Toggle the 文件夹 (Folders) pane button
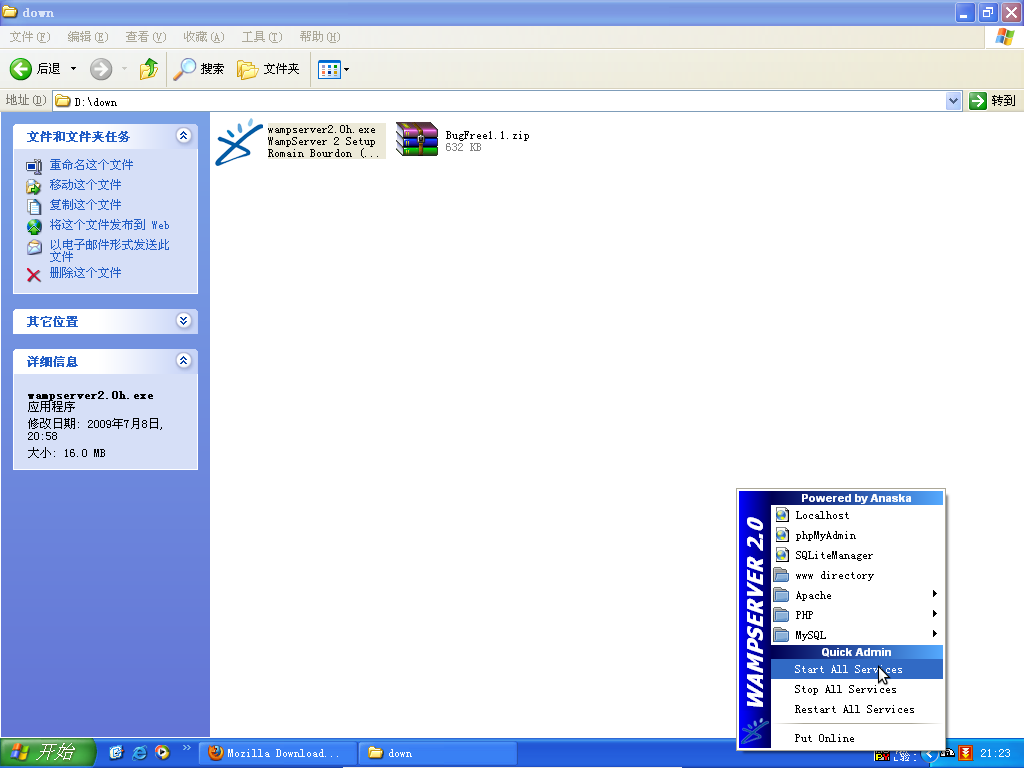 pos(268,69)
